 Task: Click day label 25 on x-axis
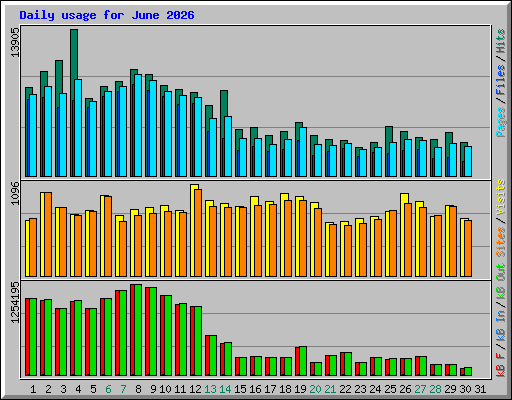coord(390,389)
